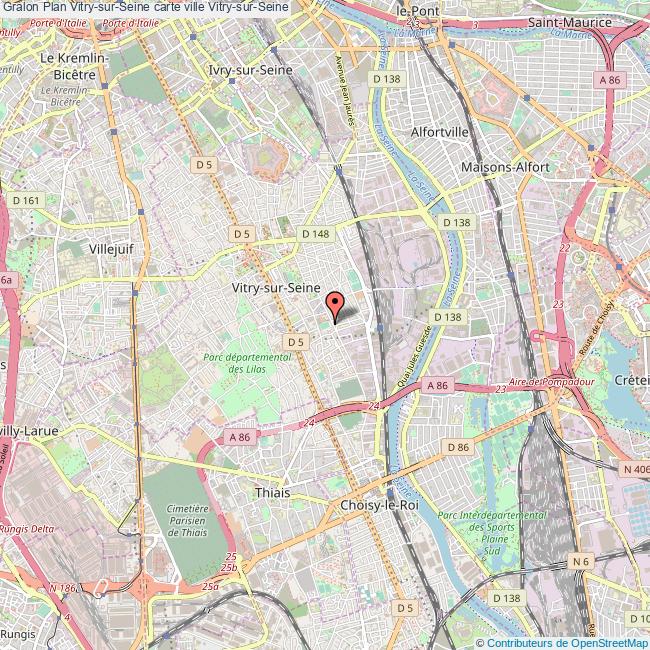The image size is (650, 650).
Task: Click the red location marker pin
Action: (x=335, y=304)
